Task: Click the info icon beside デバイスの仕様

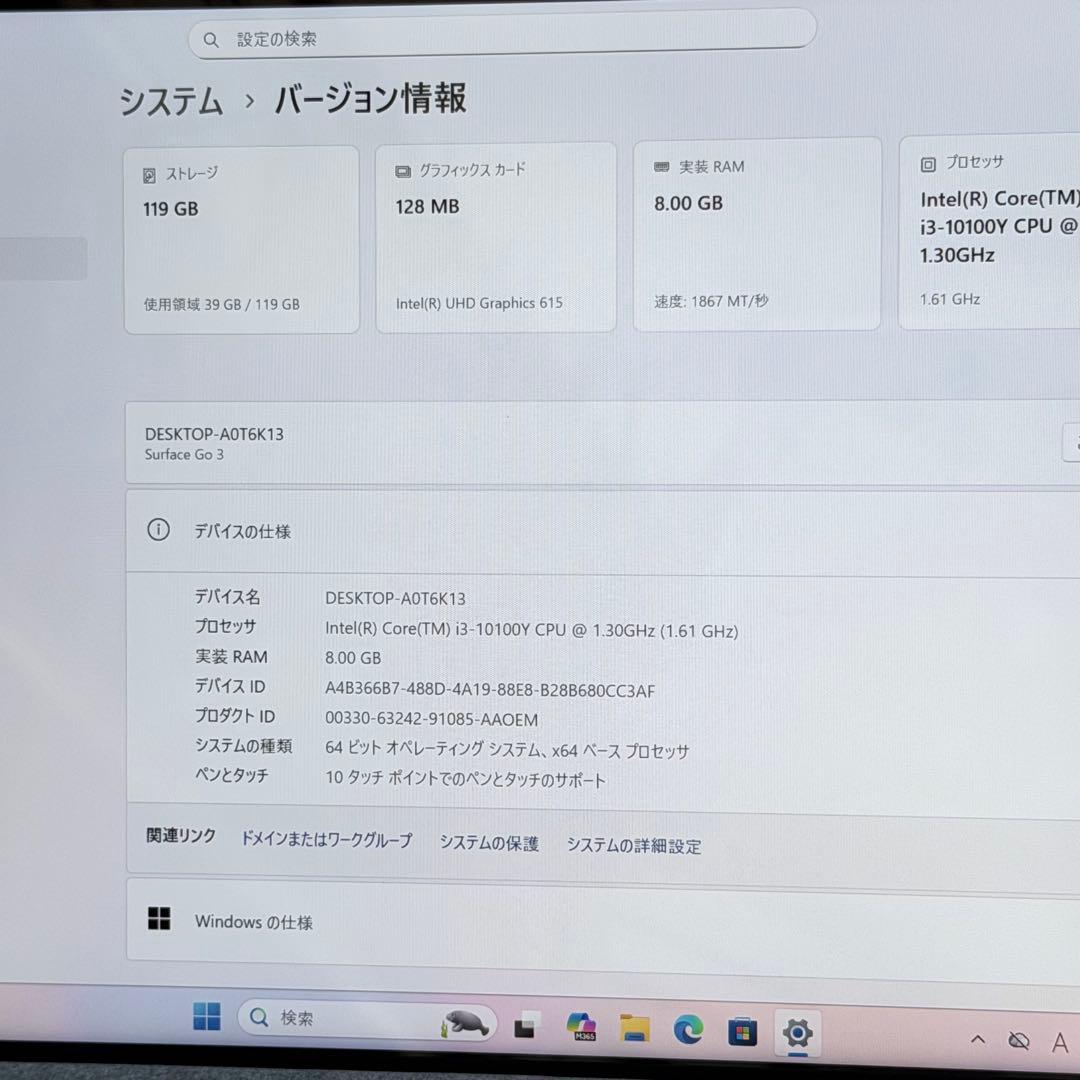Action: coord(158,530)
